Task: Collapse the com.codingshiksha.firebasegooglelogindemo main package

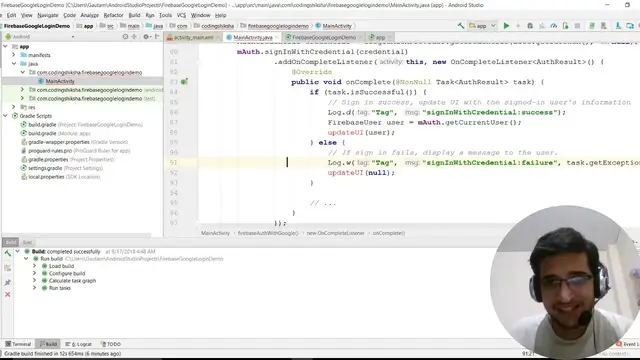Action: (x=22, y=72)
